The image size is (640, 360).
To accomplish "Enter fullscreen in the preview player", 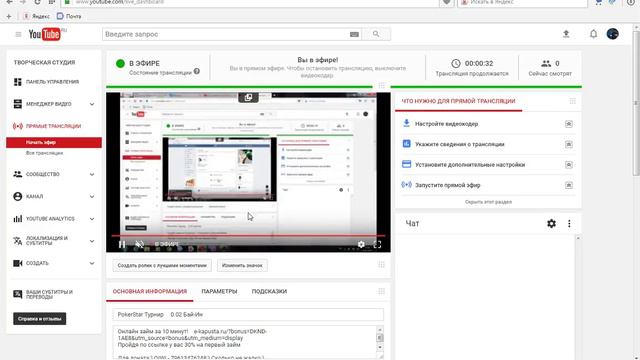I will (378, 244).
